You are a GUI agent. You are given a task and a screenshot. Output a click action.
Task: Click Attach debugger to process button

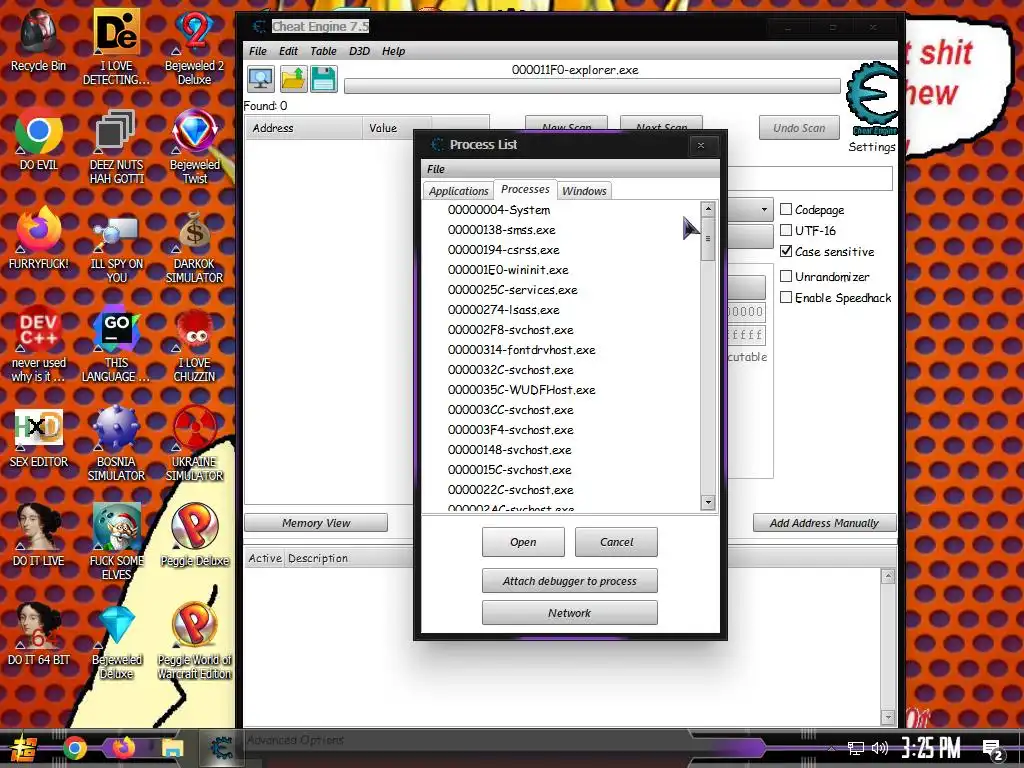(569, 581)
